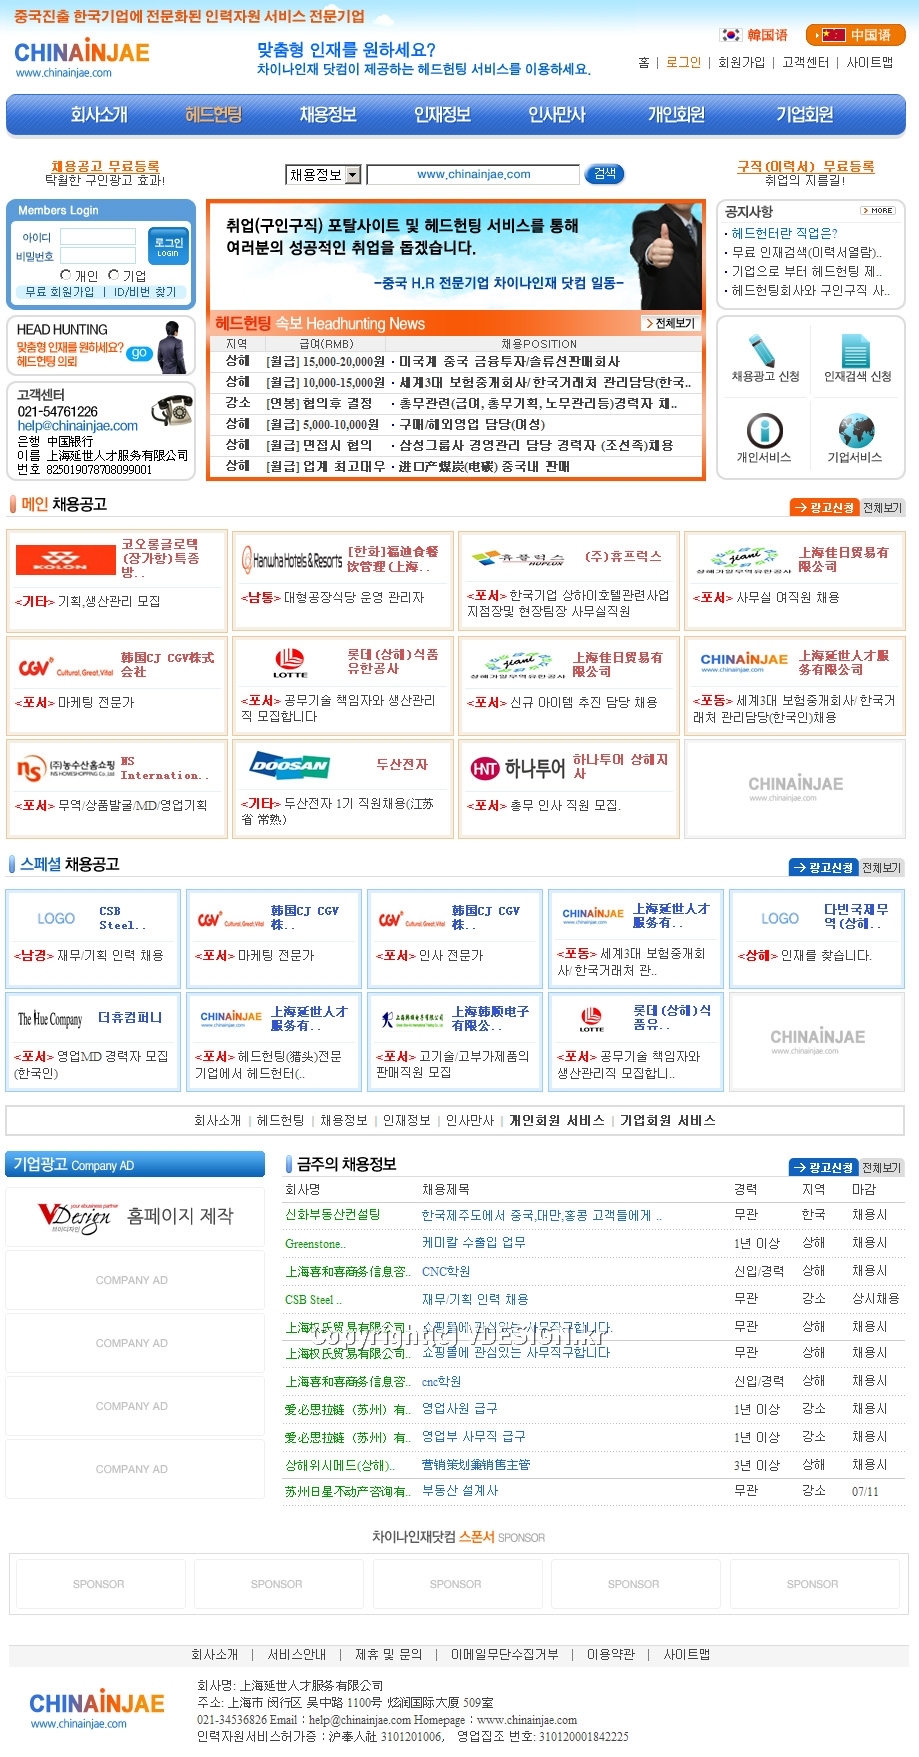Open 헤드헌팅 main menu
Image resolution: width=919 pixels, height=1757 pixels.
coord(213,115)
